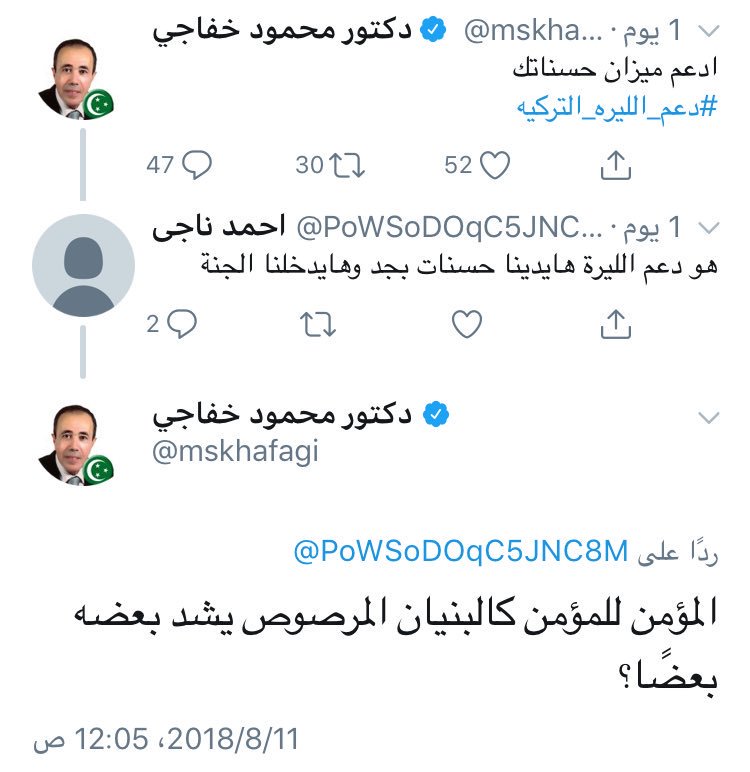Viewport: 750px width, 772px height.
Task: Retweet احمد ناجى's reply tweet
Action: click(318, 324)
